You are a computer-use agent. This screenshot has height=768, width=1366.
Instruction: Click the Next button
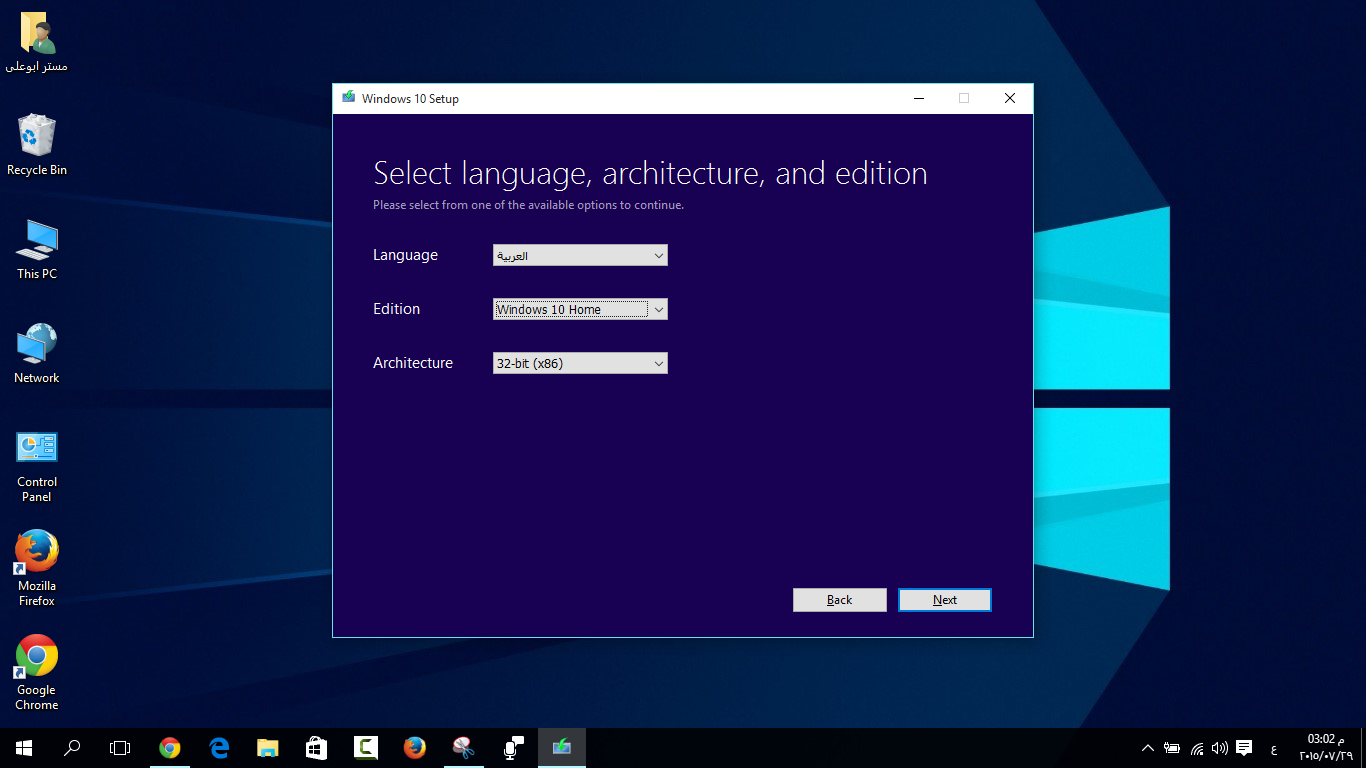(x=945, y=600)
